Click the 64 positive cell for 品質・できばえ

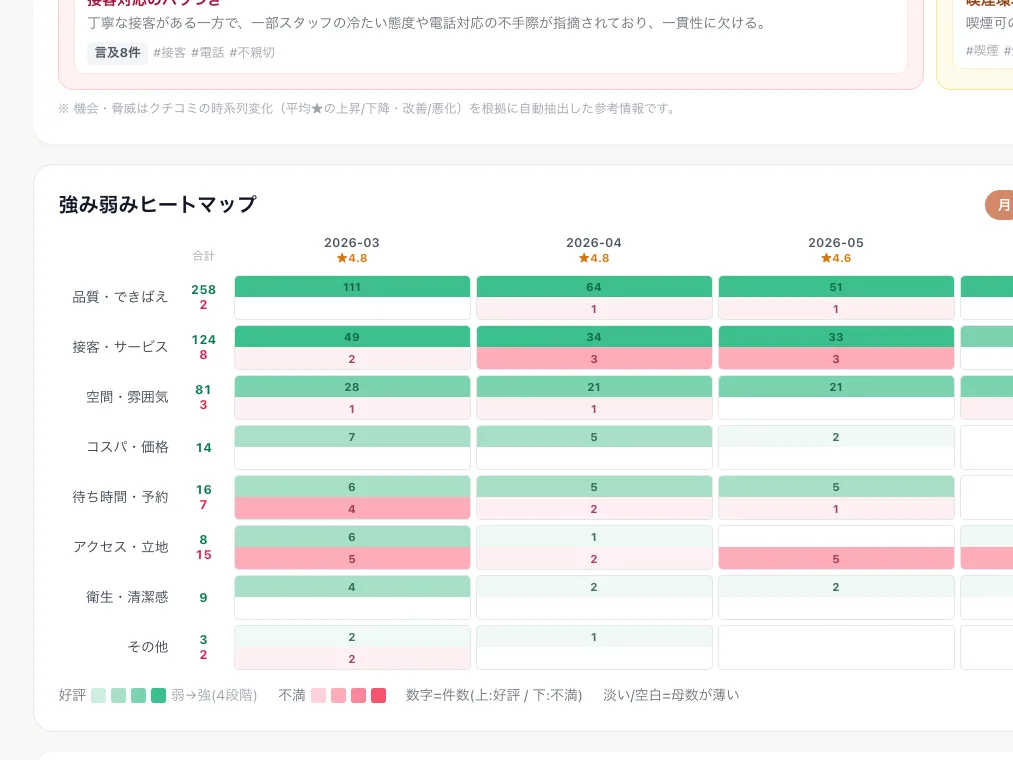click(594, 287)
